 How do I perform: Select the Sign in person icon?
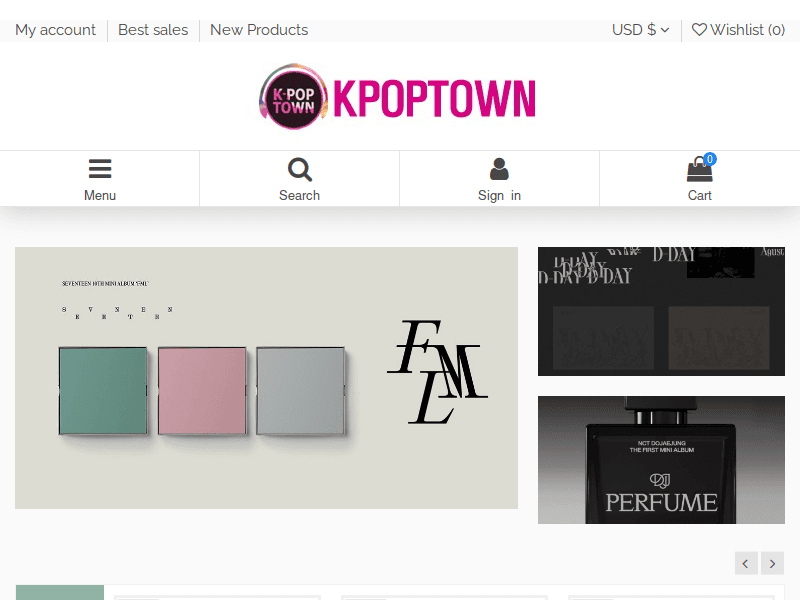[x=499, y=168]
